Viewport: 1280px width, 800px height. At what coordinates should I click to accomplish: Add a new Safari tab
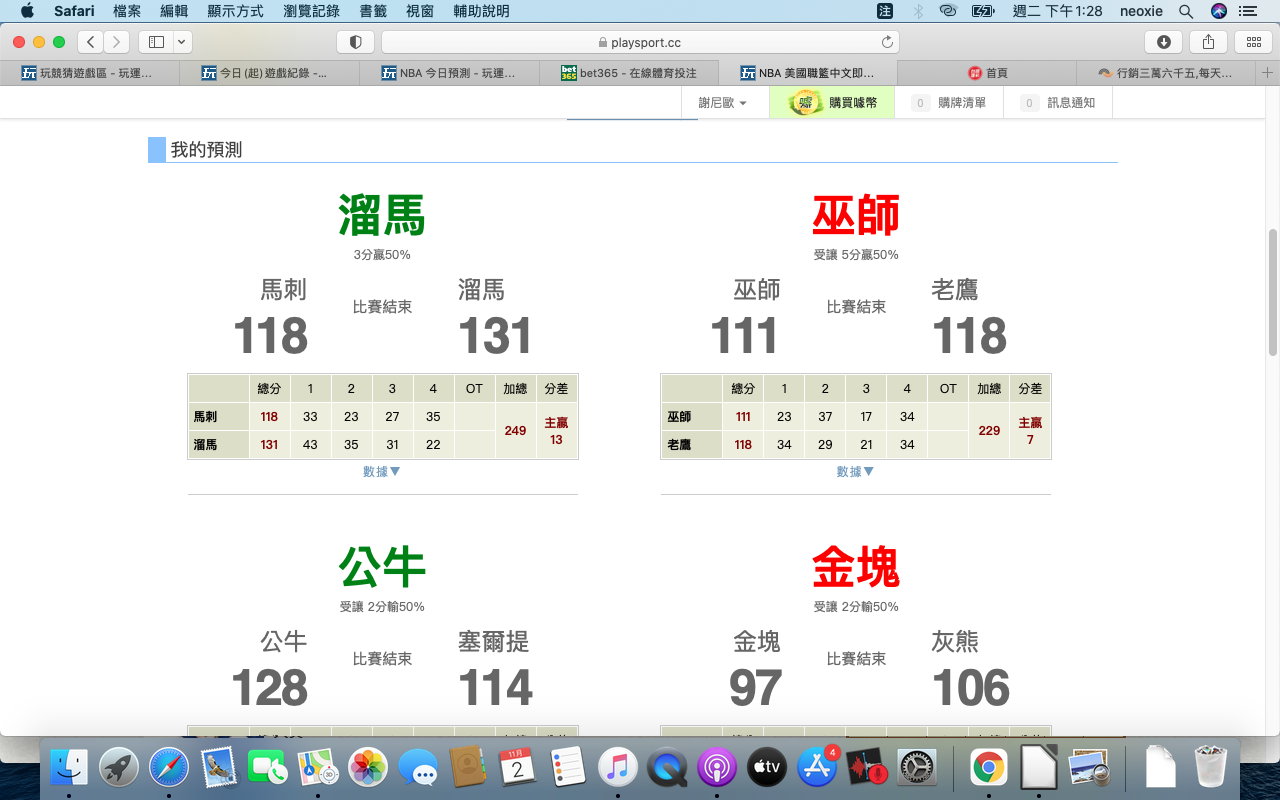pos(1268,73)
